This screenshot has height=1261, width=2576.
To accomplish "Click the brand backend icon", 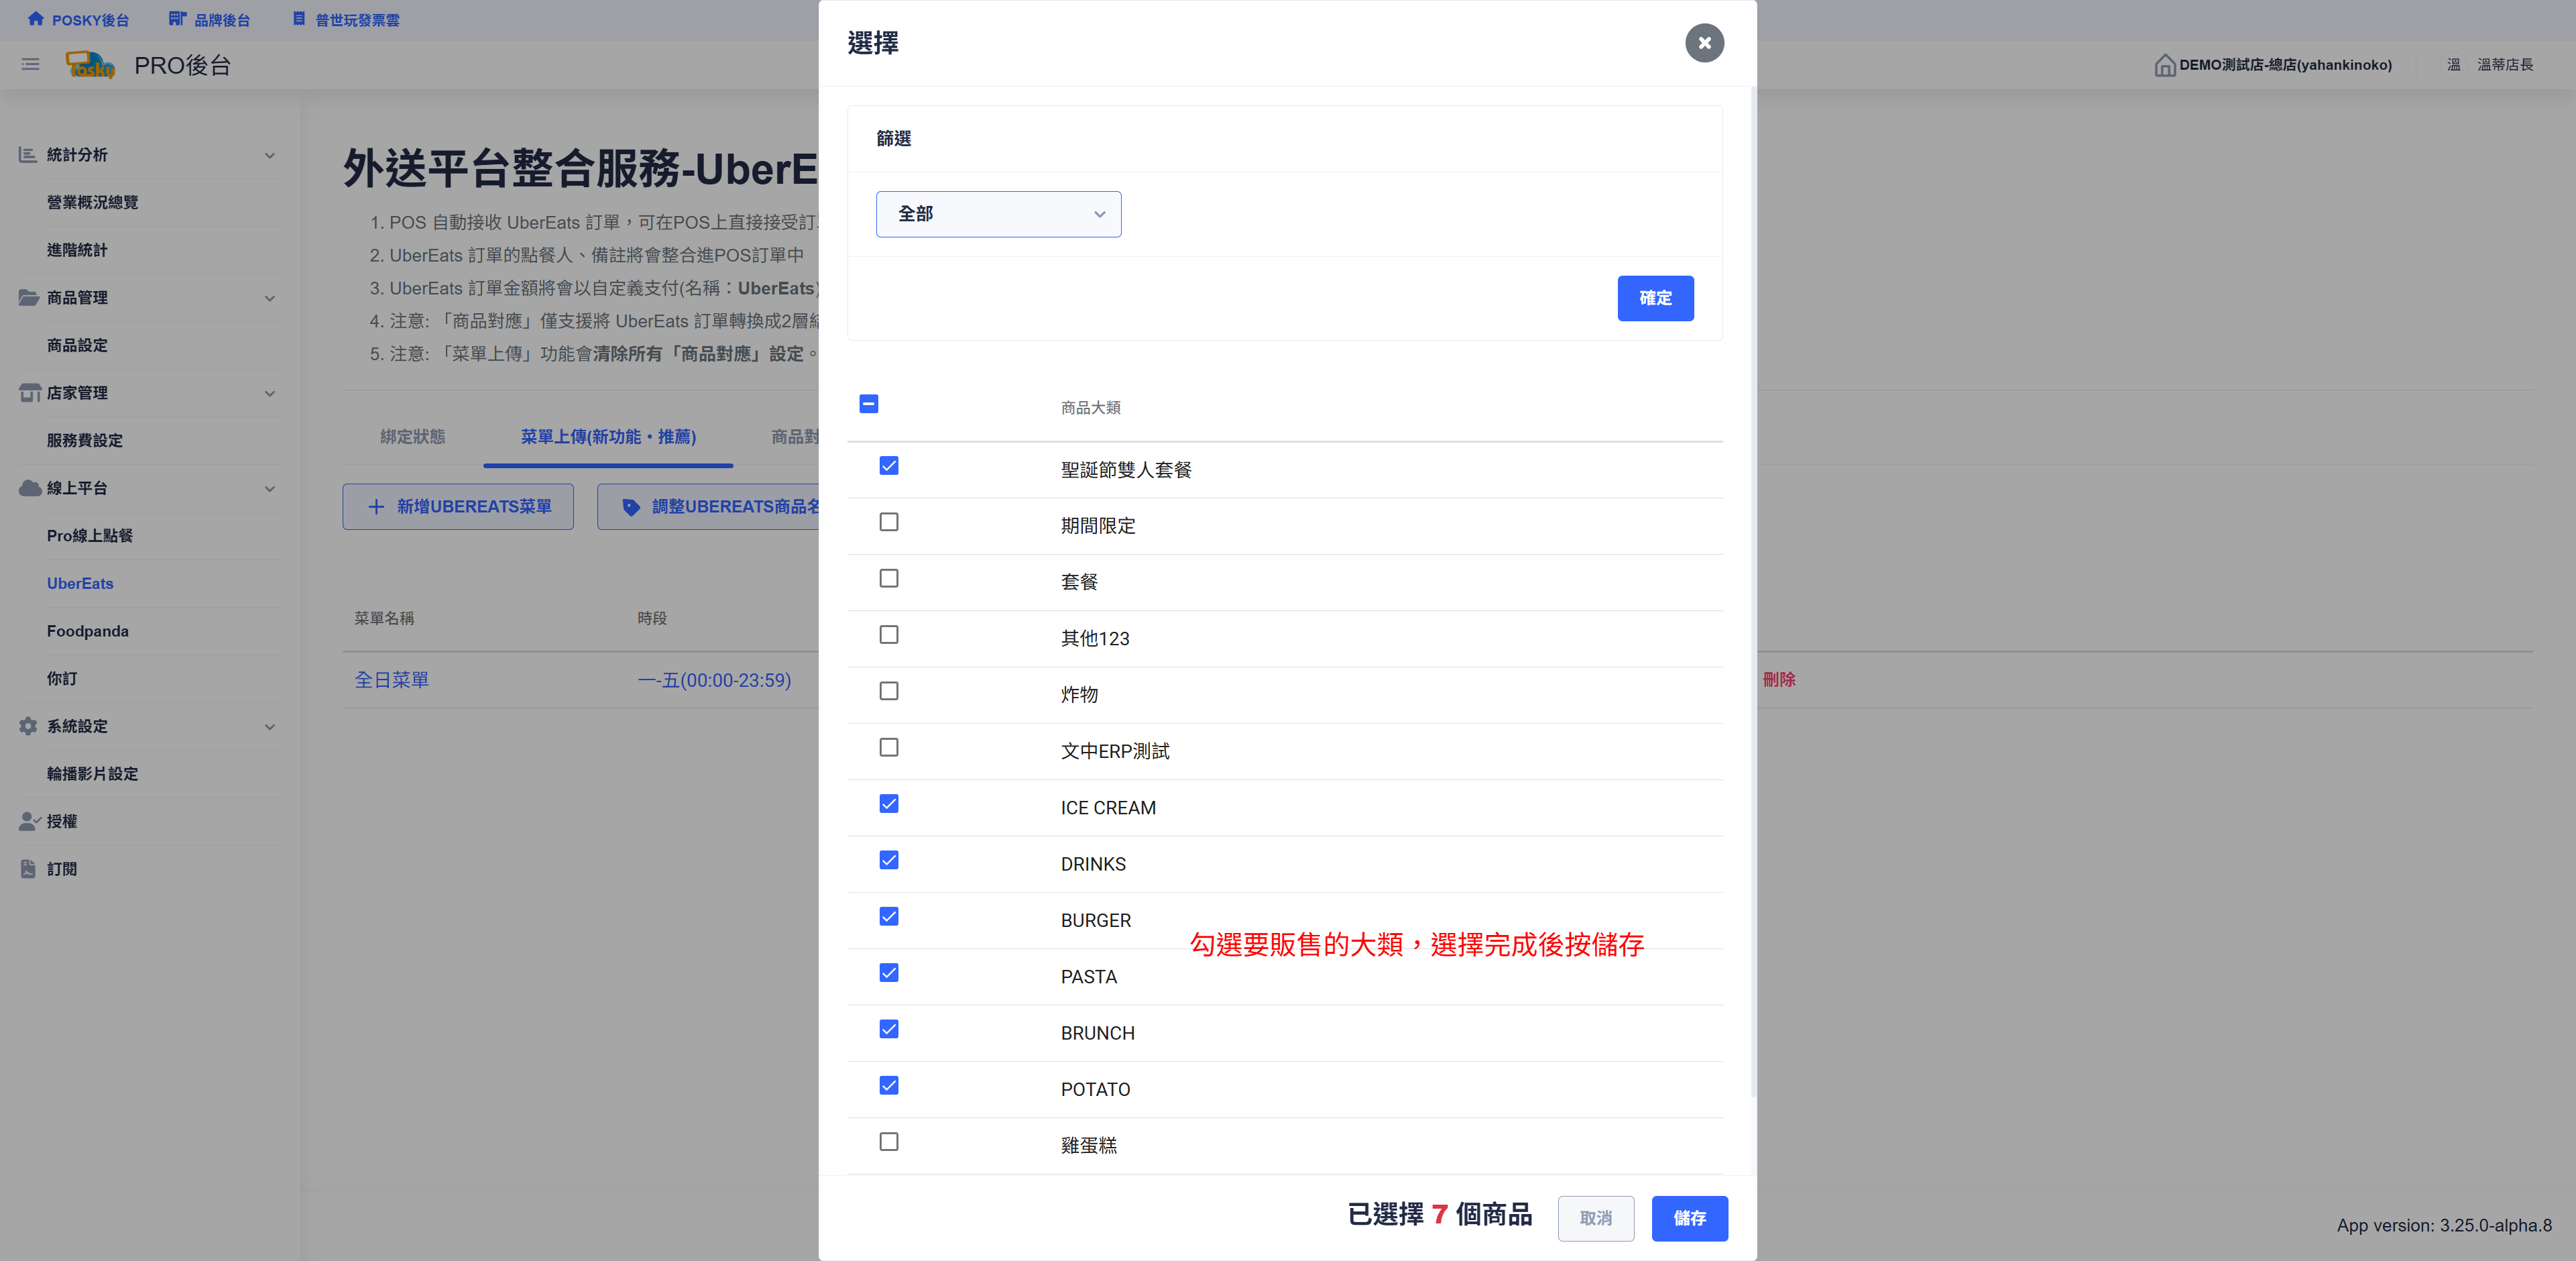I will point(177,19).
